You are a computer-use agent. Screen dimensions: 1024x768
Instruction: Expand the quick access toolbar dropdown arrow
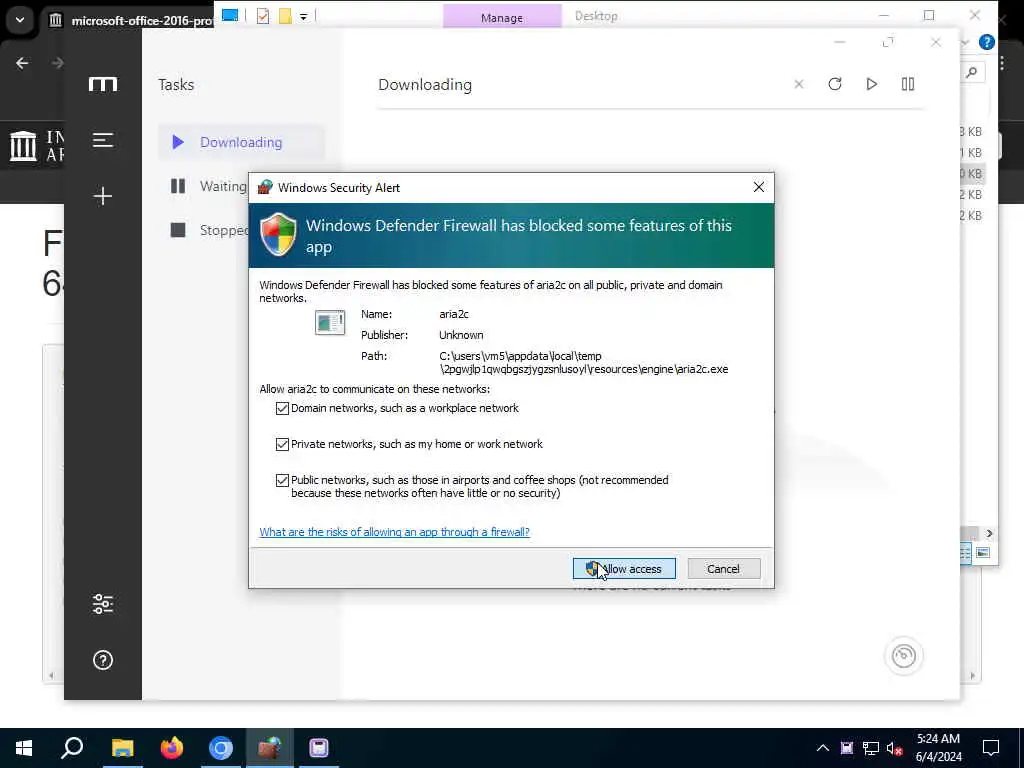click(304, 17)
